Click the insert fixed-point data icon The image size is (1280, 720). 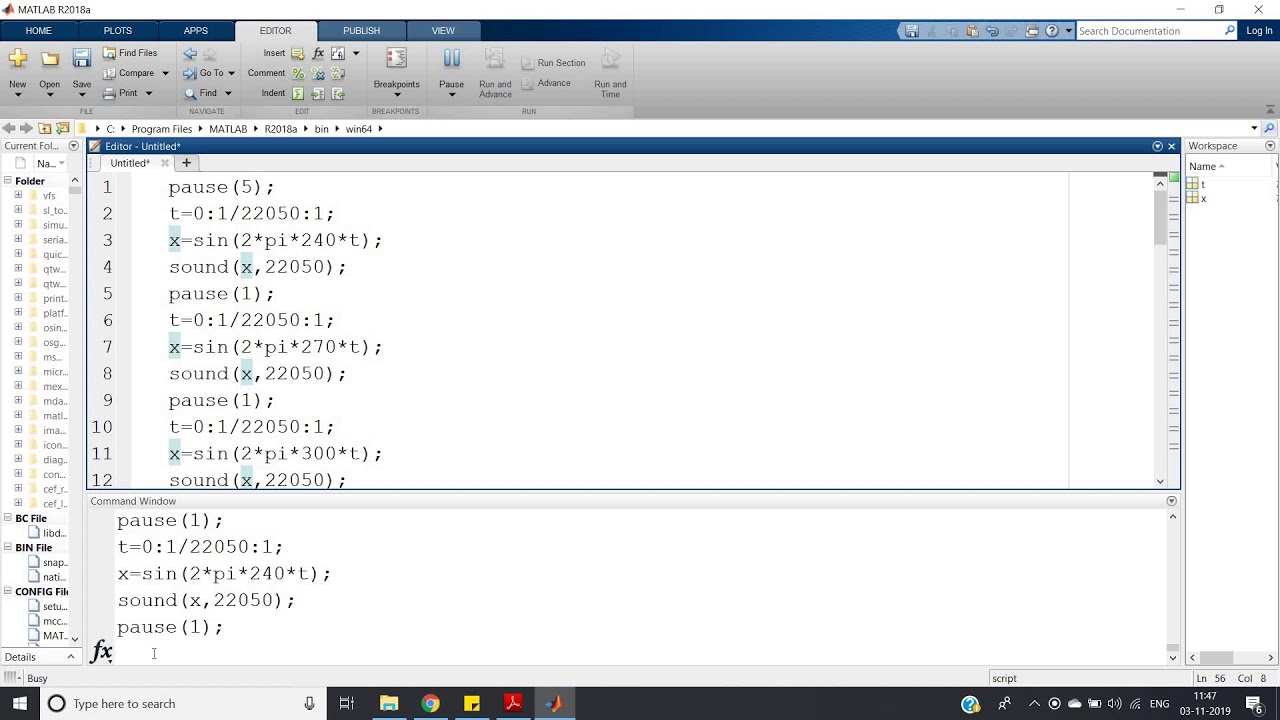pos(338,54)
